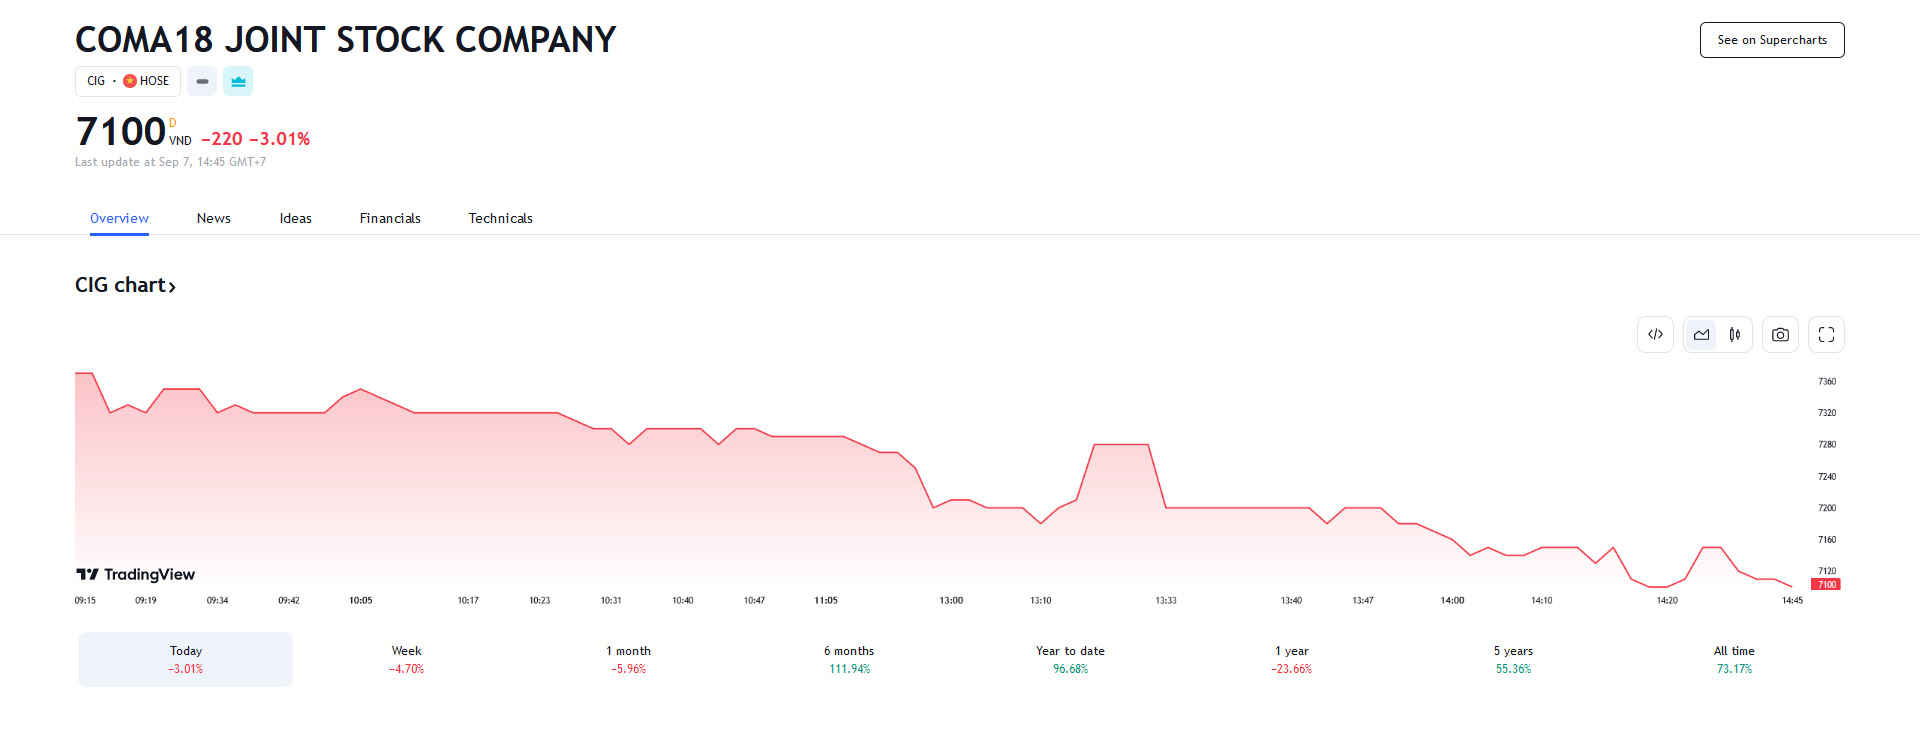Image resolution: width=1920 pixels, height=750 pixels.
Task: Click the current price label on the chart
Action: point(1826,584)
